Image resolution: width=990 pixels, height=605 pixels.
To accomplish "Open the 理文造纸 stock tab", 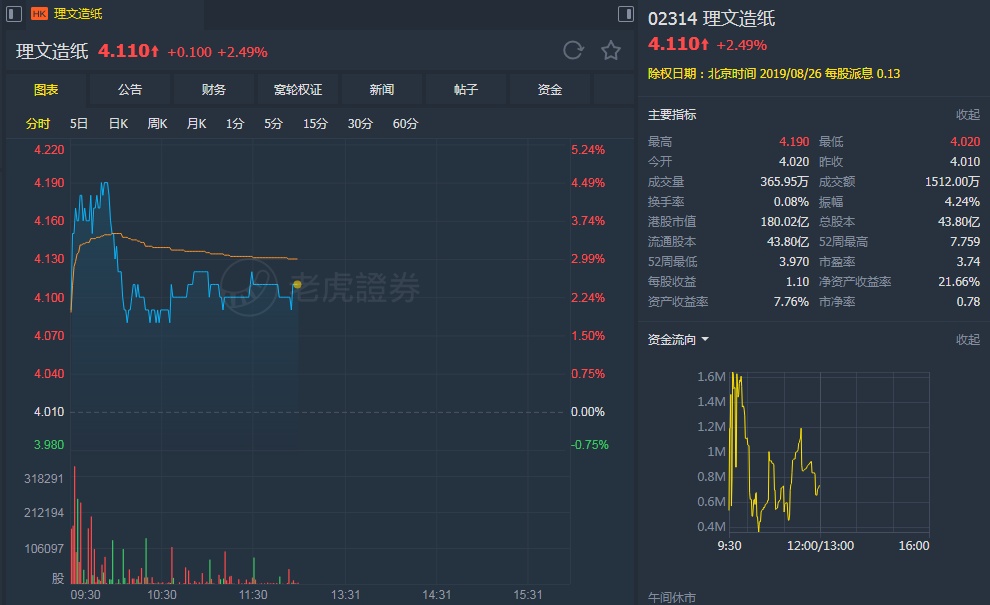I will pyautogui.click(x=78, y=14).
